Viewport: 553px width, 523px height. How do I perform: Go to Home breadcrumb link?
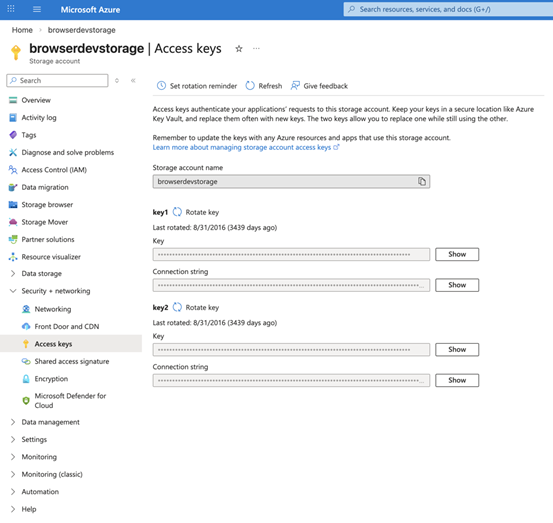pos(22,30)
